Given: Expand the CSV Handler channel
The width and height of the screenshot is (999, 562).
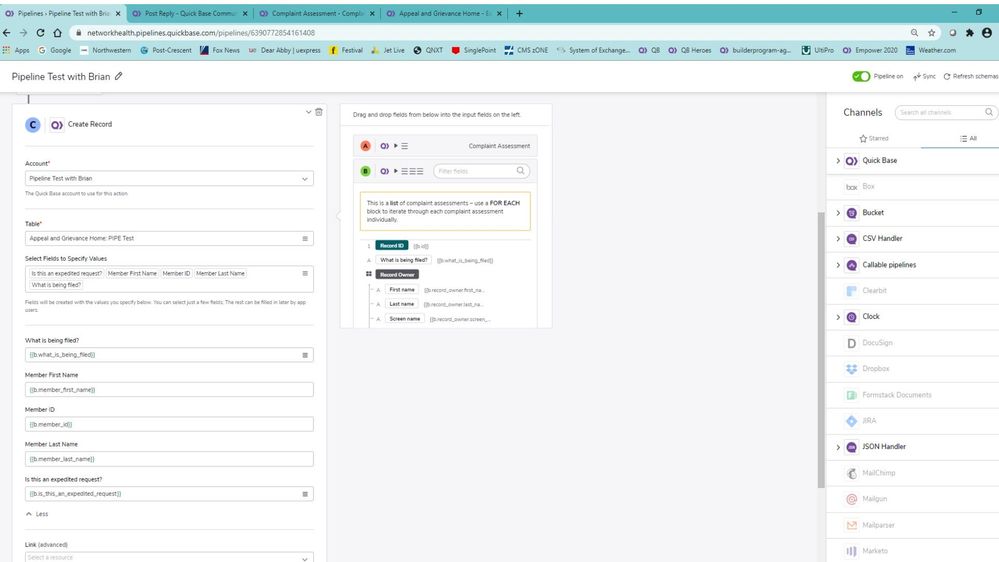Looking at the screenshot, I should coord(838,238).
